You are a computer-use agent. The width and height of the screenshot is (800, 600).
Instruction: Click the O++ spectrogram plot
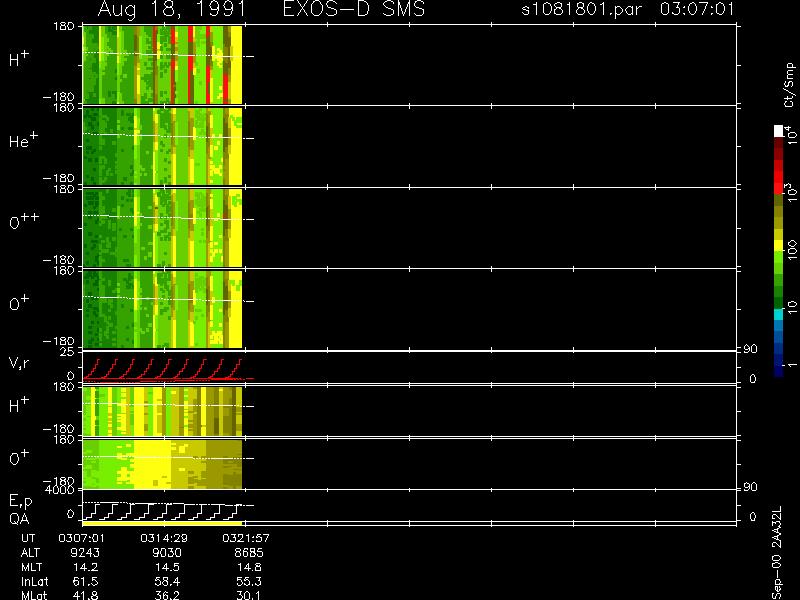tap(162, 228)
